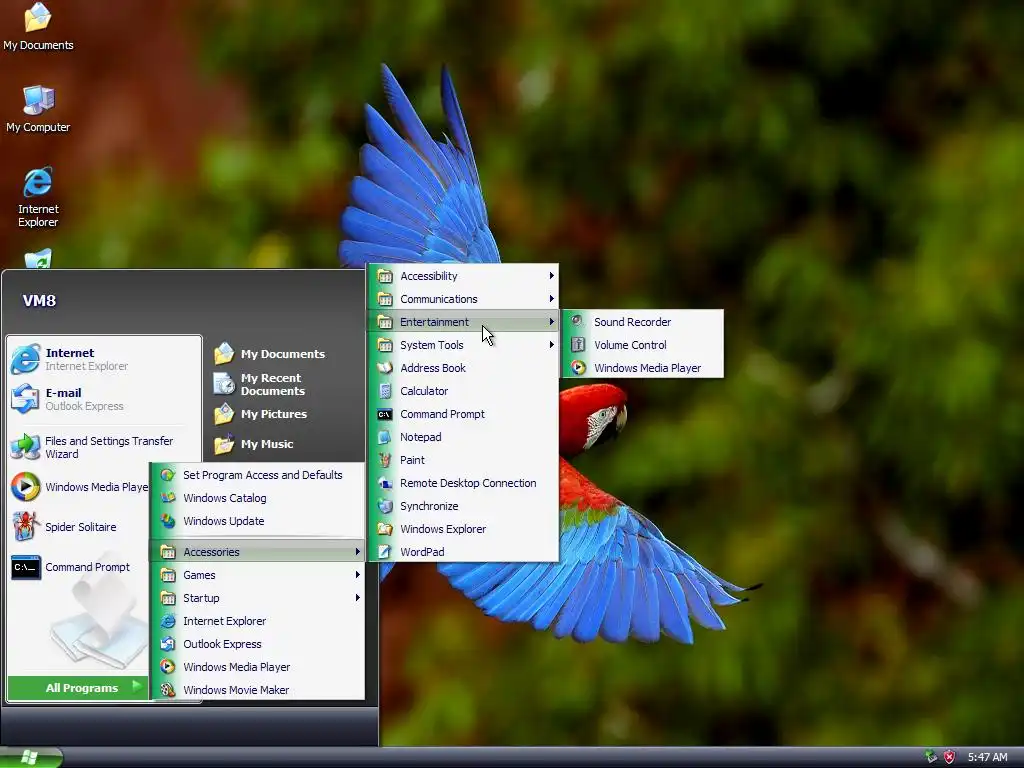Image resolution: width=1024 pixels, height=768 pixels.
Task: Open Windows Catalog icon
Action: click(168, 498)
